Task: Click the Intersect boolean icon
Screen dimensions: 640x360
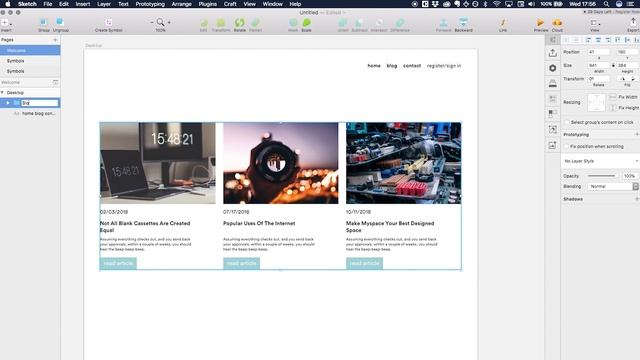Action: click(379, 24)
